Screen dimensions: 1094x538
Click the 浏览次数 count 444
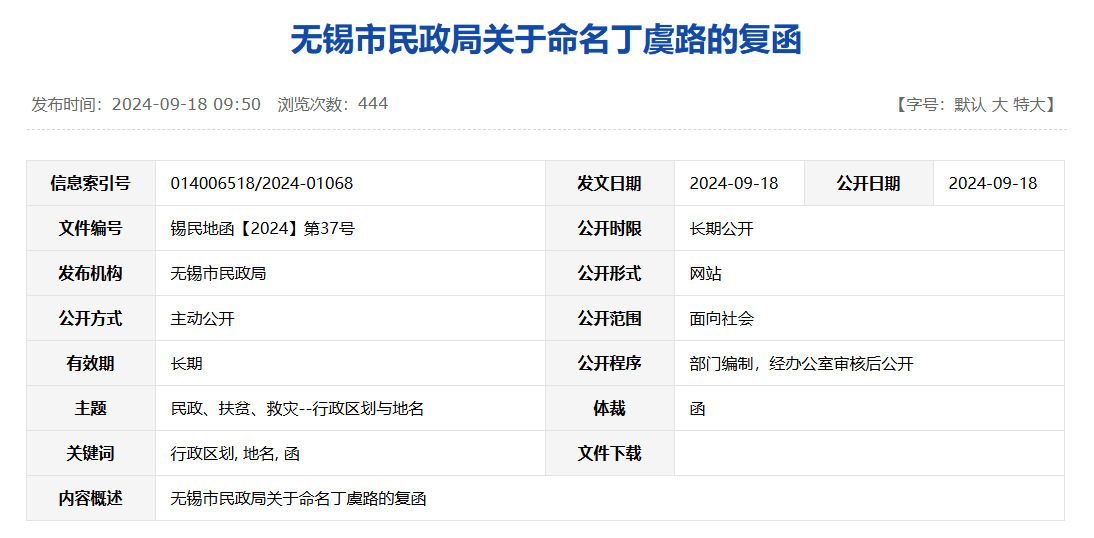pyautogui.click(x=373, y=104)
